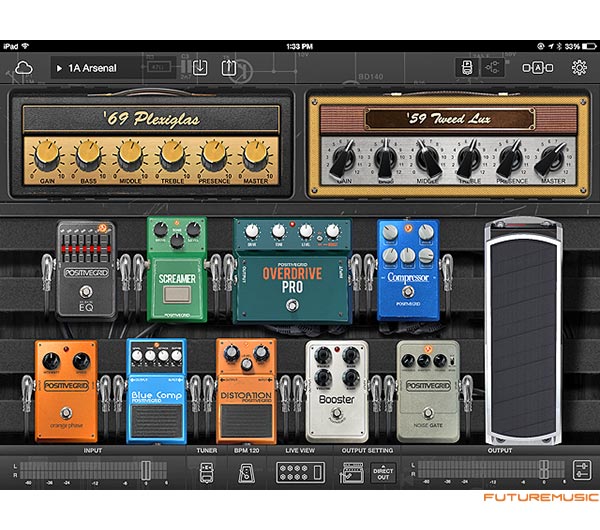600x530 pixels.
Task: Select the '69 Plexiglas amp nameplate
Action: pyautogui.click(x=151, y=119)
